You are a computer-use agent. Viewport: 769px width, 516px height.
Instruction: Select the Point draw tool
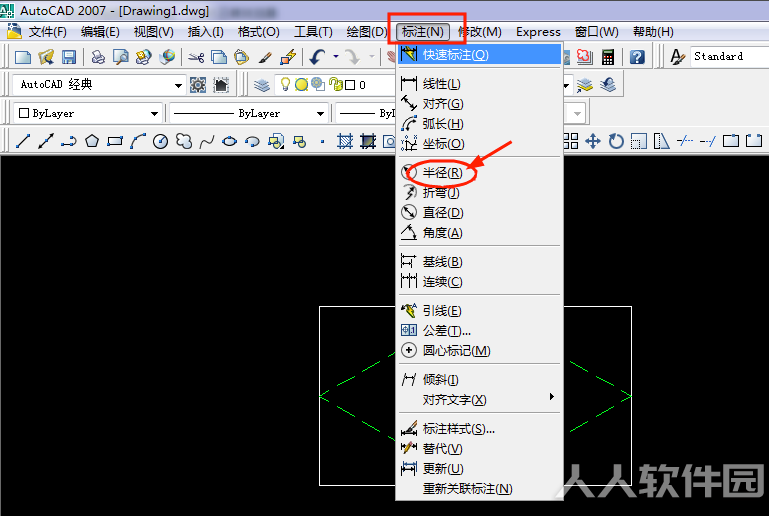click(x=322, y=141)
